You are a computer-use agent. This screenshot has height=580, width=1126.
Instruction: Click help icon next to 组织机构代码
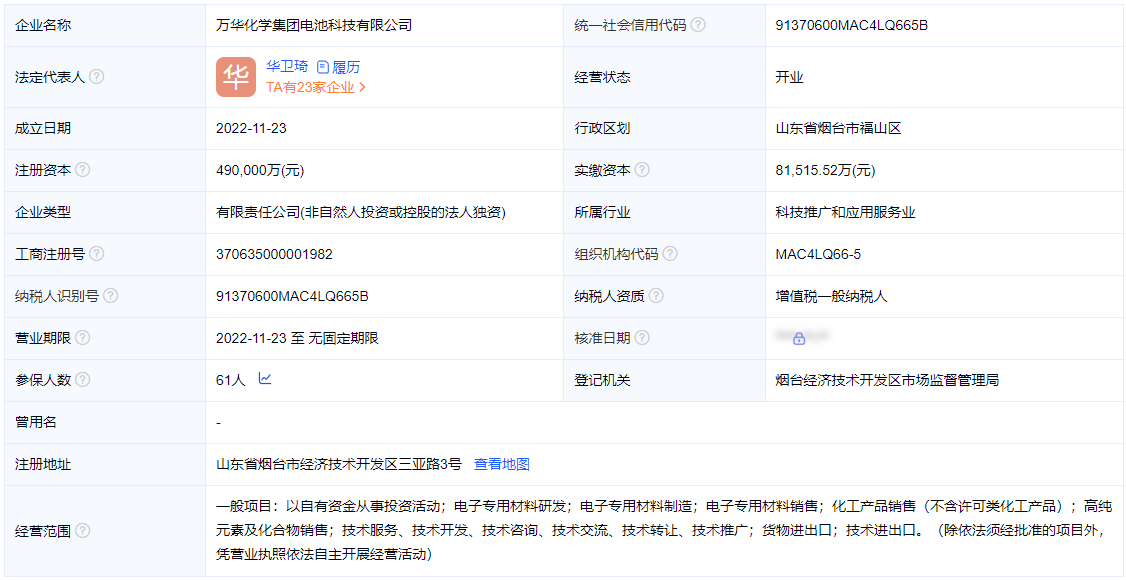coord(669,253)
